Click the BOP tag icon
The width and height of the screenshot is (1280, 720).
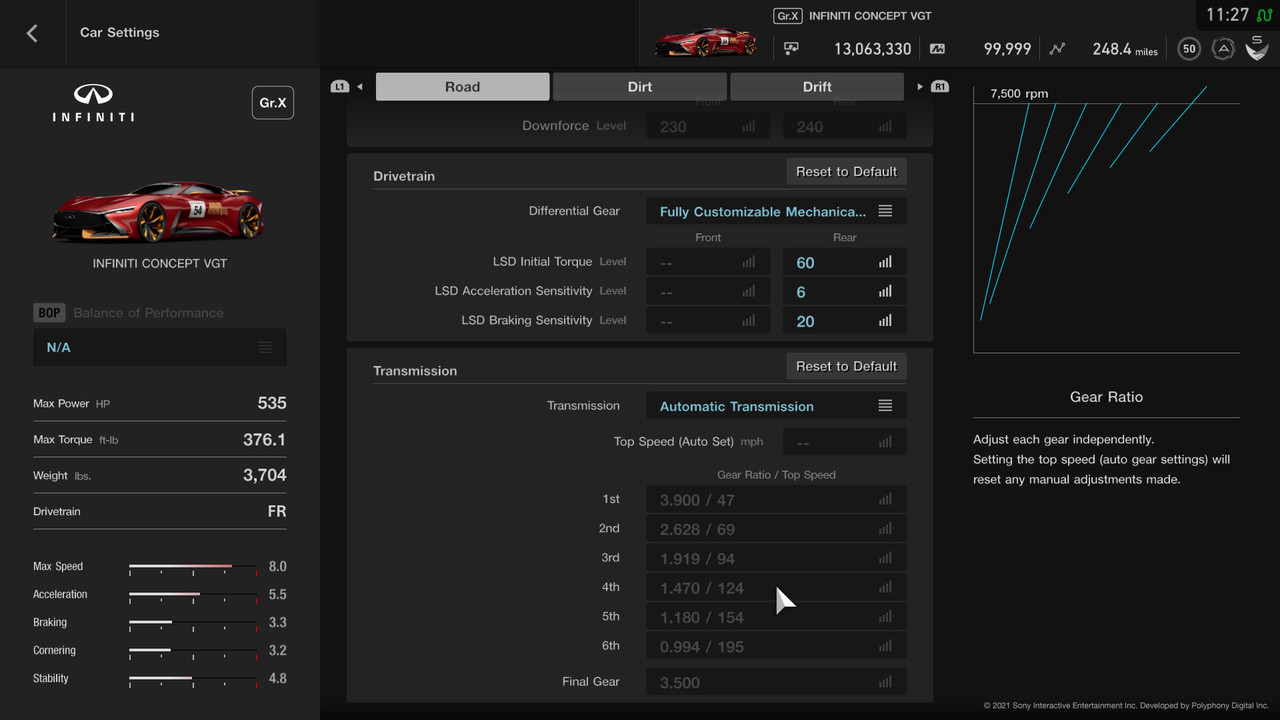point(49,313)
